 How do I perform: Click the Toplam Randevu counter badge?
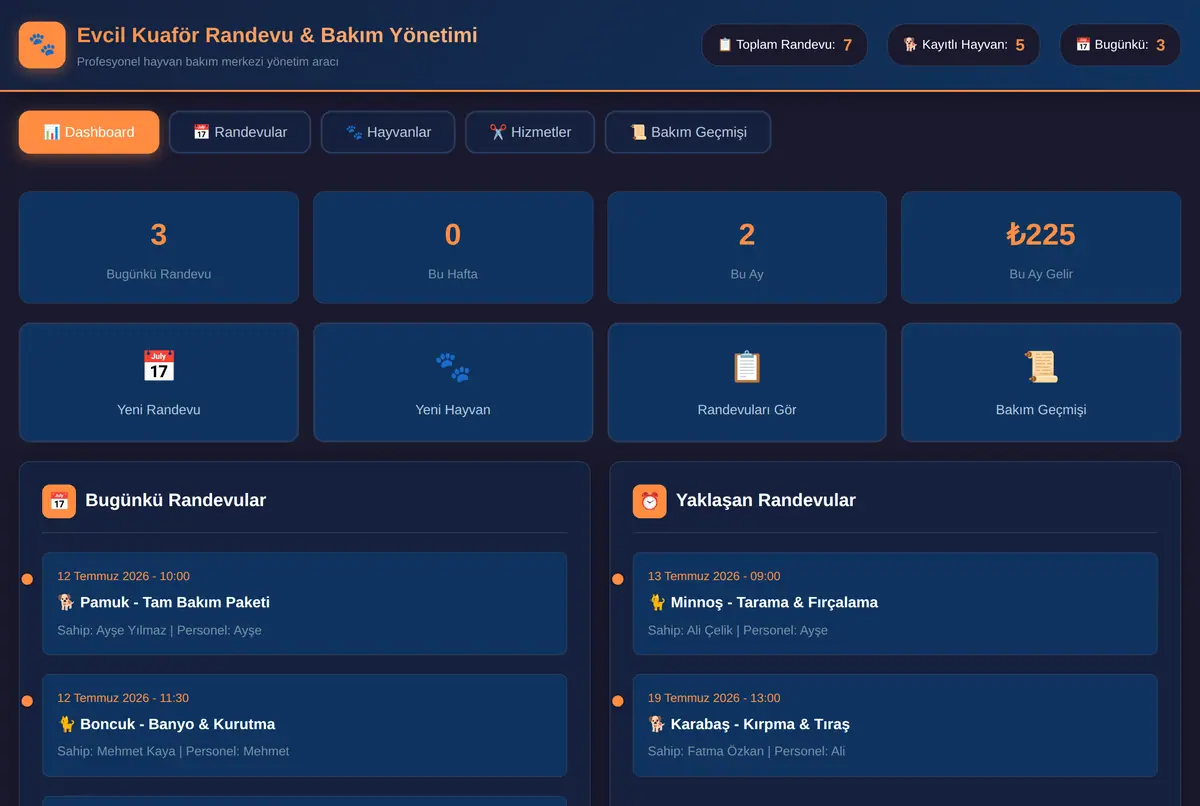click(785, 45)
